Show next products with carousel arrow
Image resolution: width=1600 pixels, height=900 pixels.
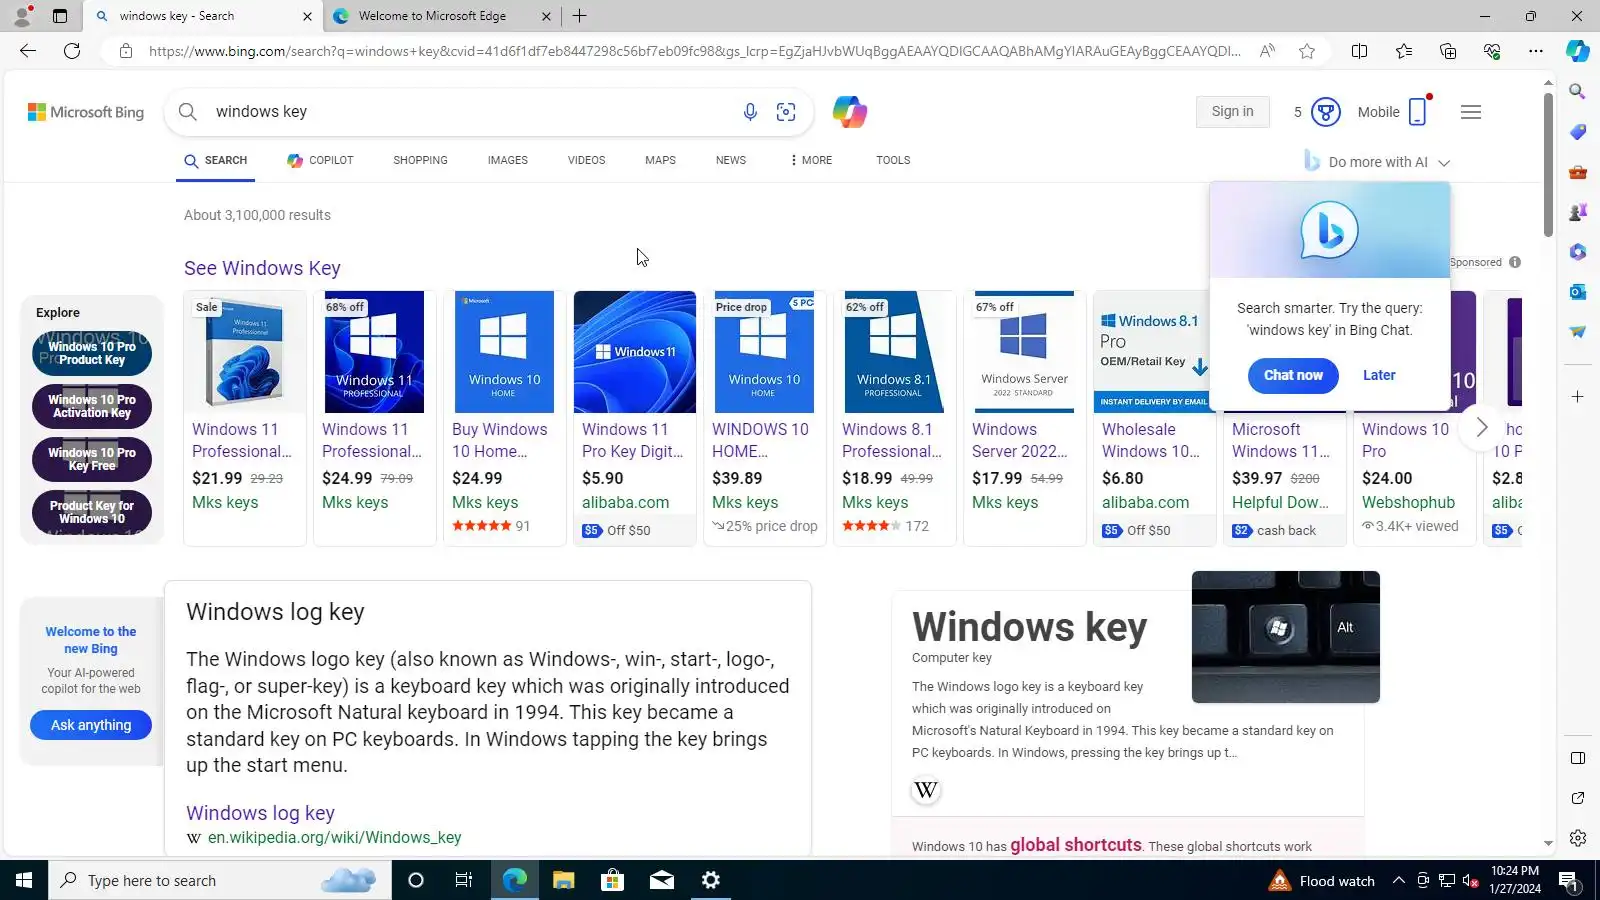[1481, 428]
